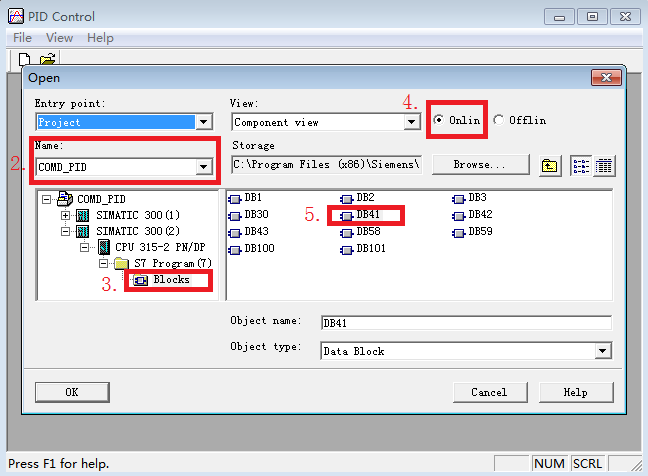Click the dialog Help button
The image size is (648, 476).
576,392
